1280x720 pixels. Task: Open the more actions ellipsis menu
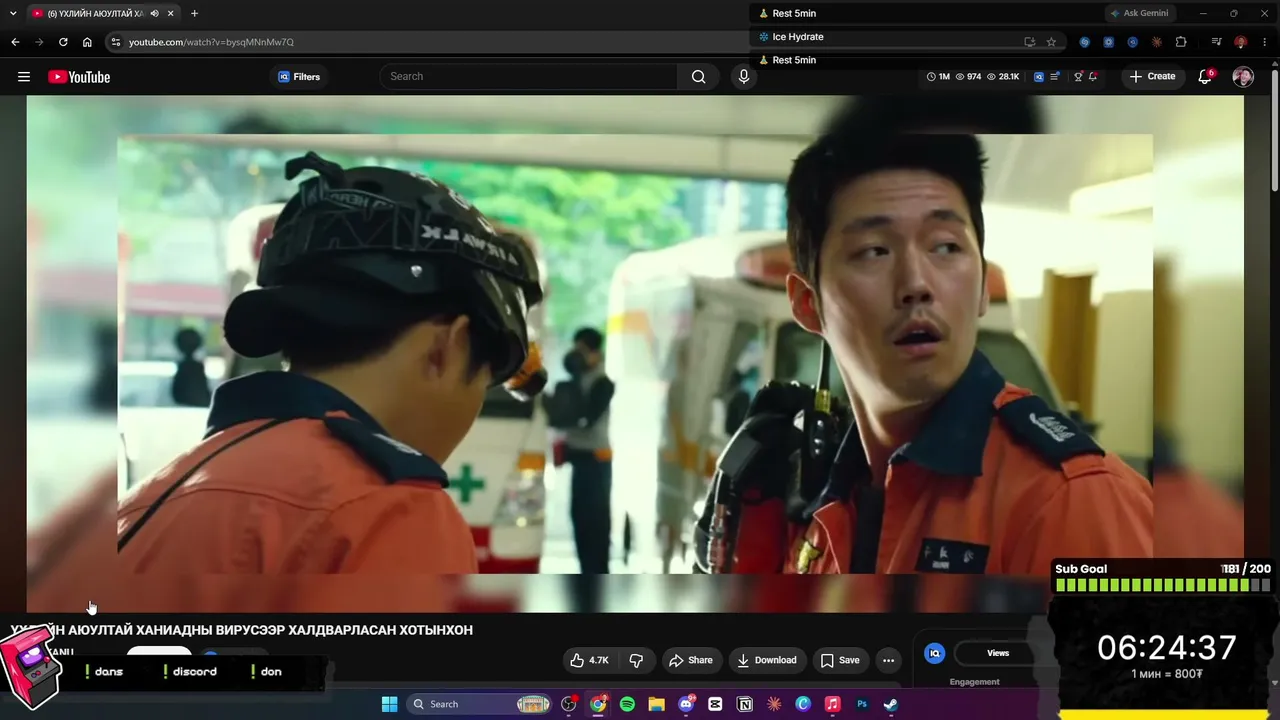(888, 660)
